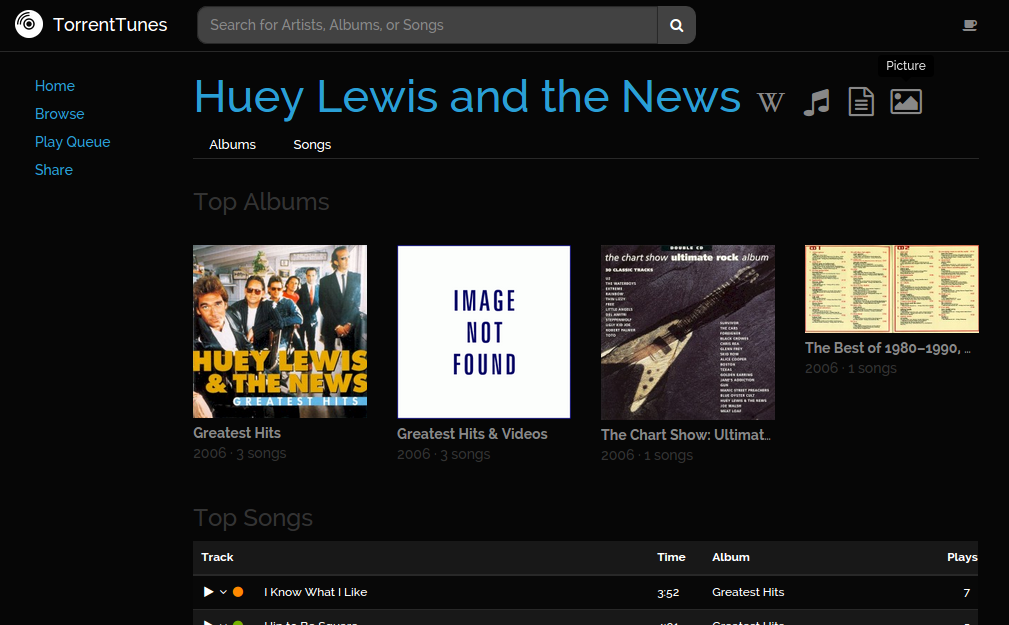This screenshot has height=625, width=1009.
Task: Click the Huey Lewis and the News heading
Action: [467, 97]
